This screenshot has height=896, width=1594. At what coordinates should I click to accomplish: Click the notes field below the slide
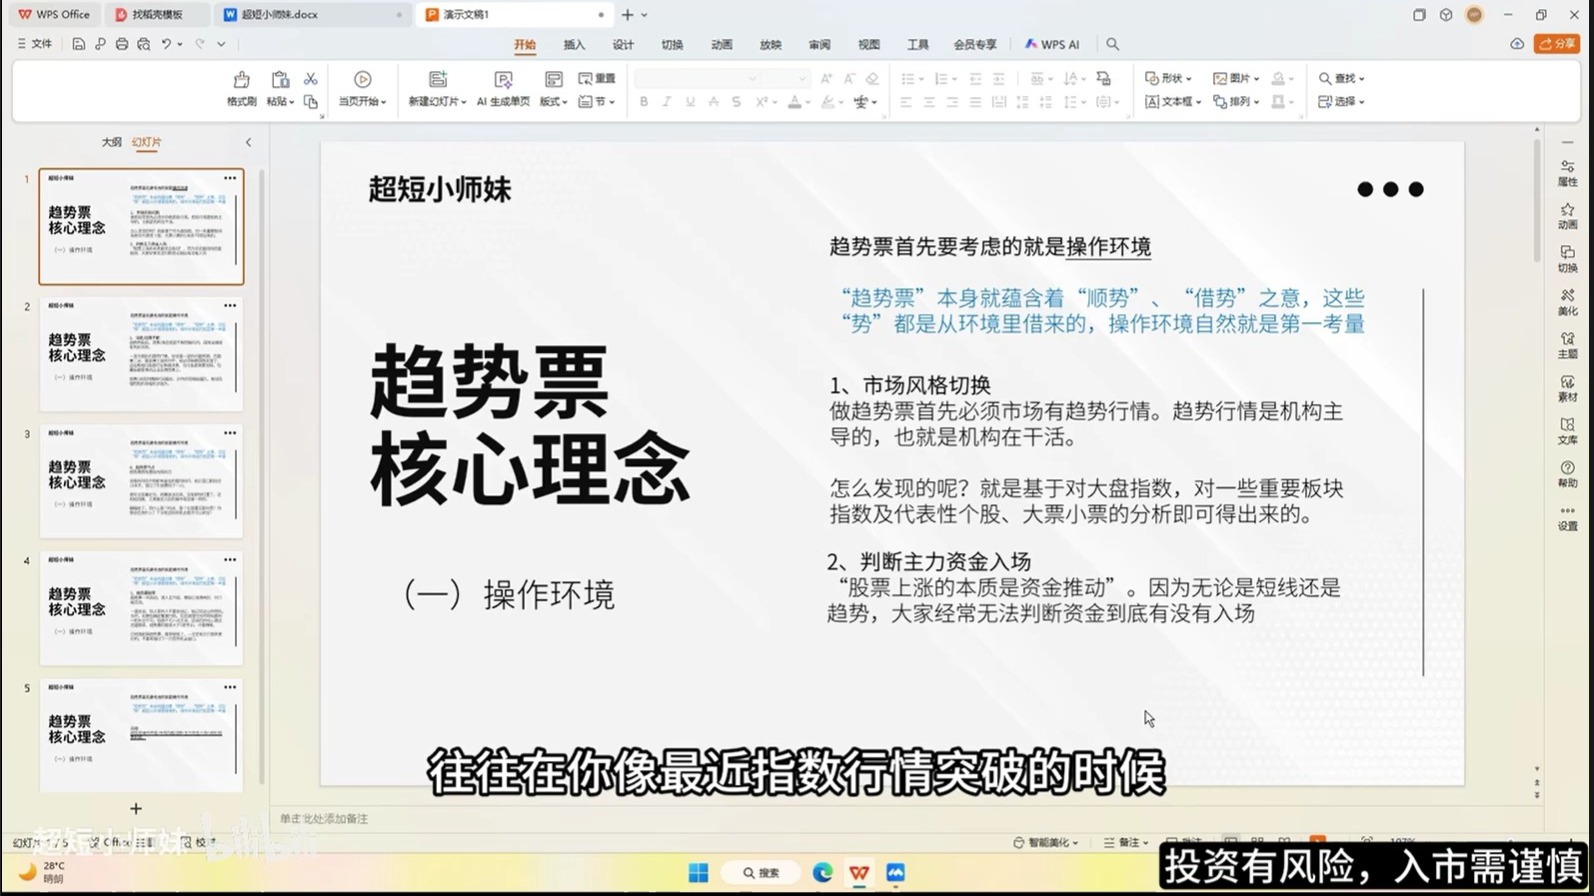coord(900,818)
